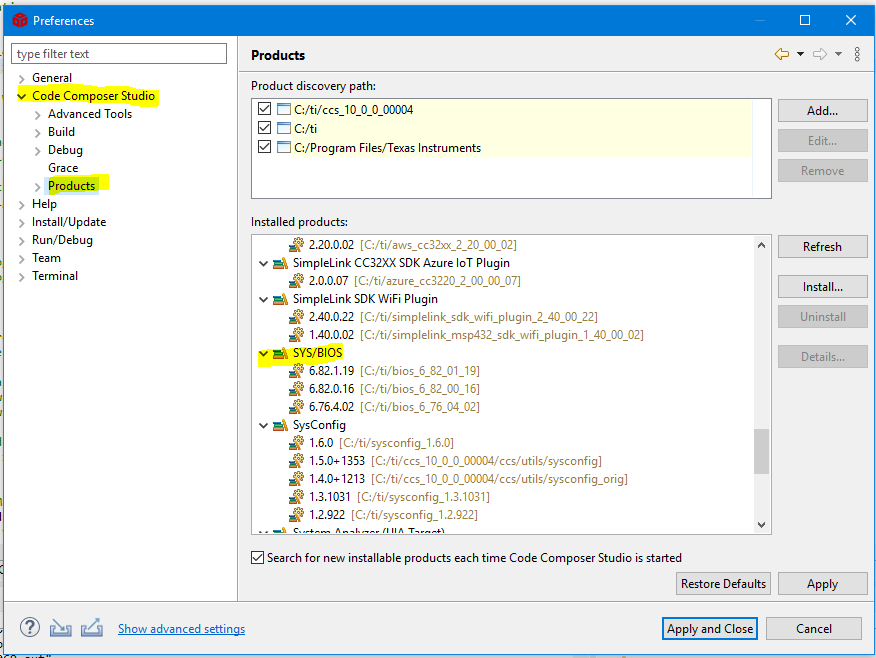Click the SYS/BIOS product group icon
The width and height of the screenshot is (876, 658).
[x=280, y=353]
